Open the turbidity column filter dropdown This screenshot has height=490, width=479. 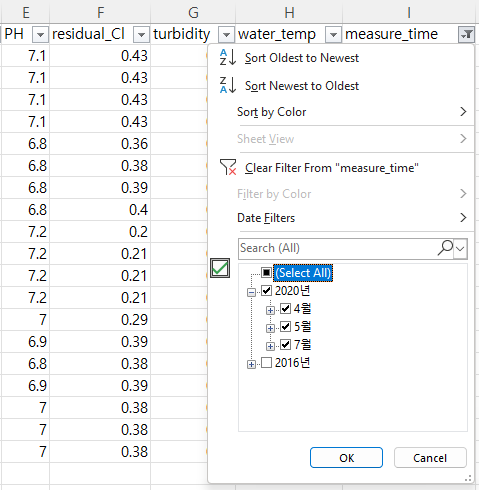coord(226,34)
